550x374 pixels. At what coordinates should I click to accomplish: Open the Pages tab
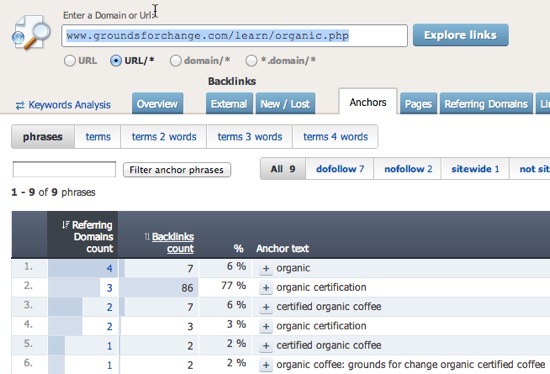418,104
